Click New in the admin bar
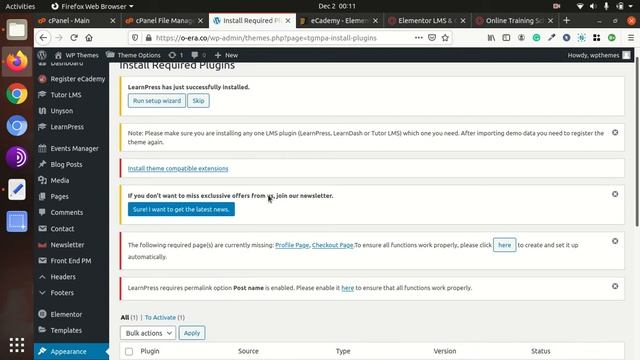The height and width of the screenshot is (360, 640). (226, 55)
